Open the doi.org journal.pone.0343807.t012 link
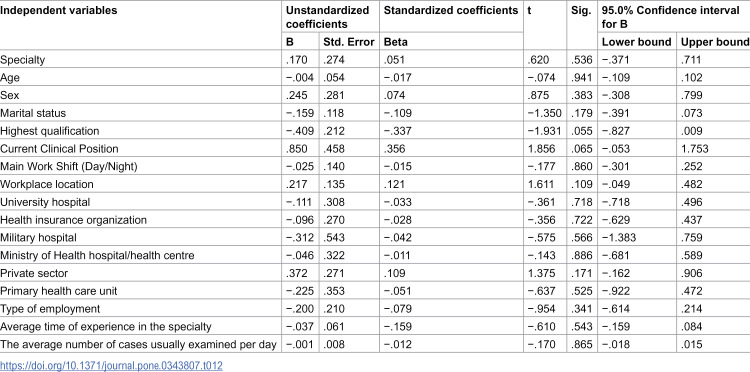The image size is (750, 372). [111, 366]
